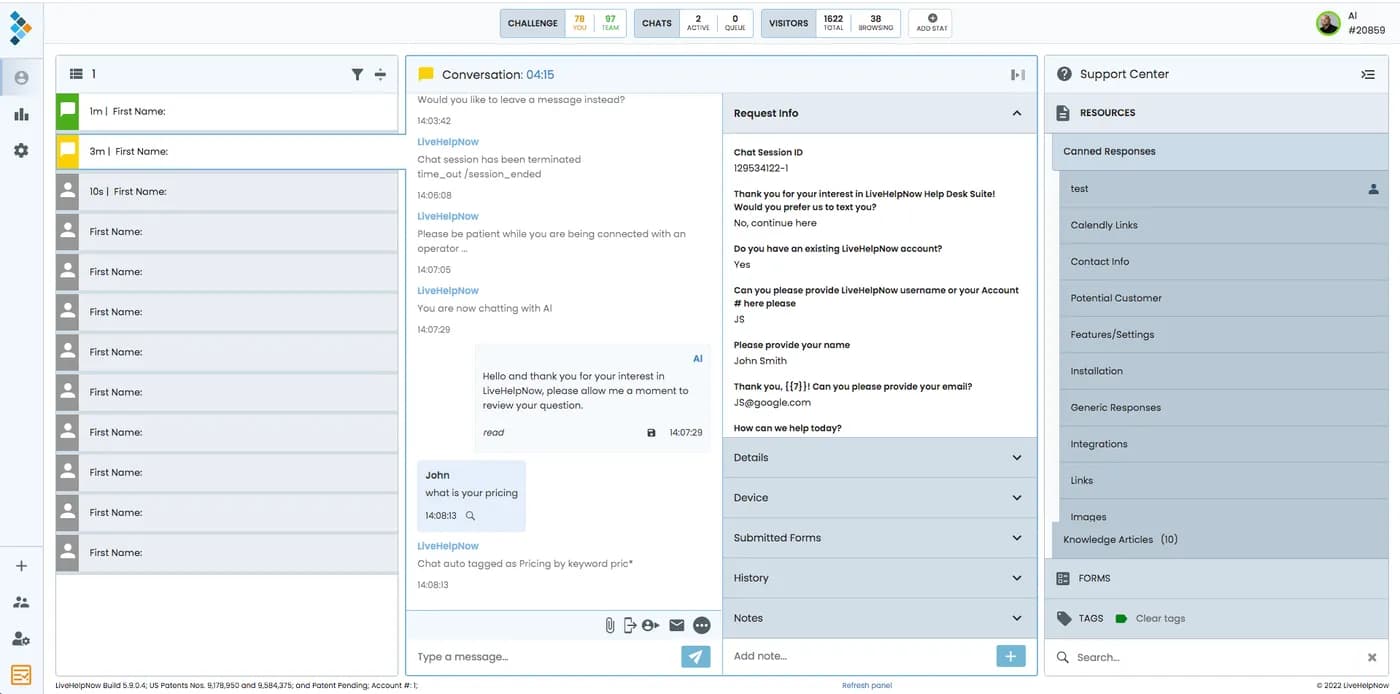Image resolution: width=1400 pixels, height=694 pixels.
Task: Click the split divider icon in chat list
Action: [380, 74]
